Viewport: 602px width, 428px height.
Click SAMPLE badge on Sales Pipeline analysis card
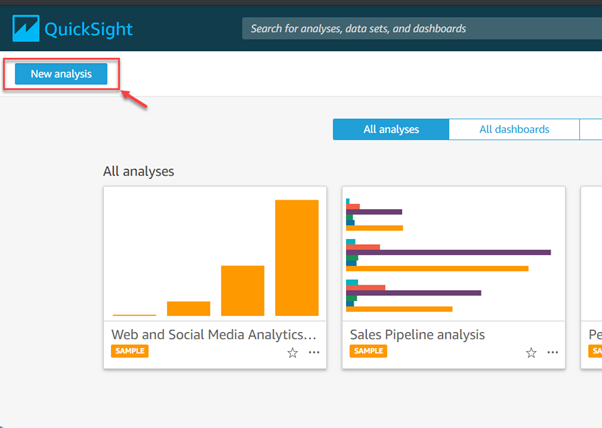pos(368,351)
